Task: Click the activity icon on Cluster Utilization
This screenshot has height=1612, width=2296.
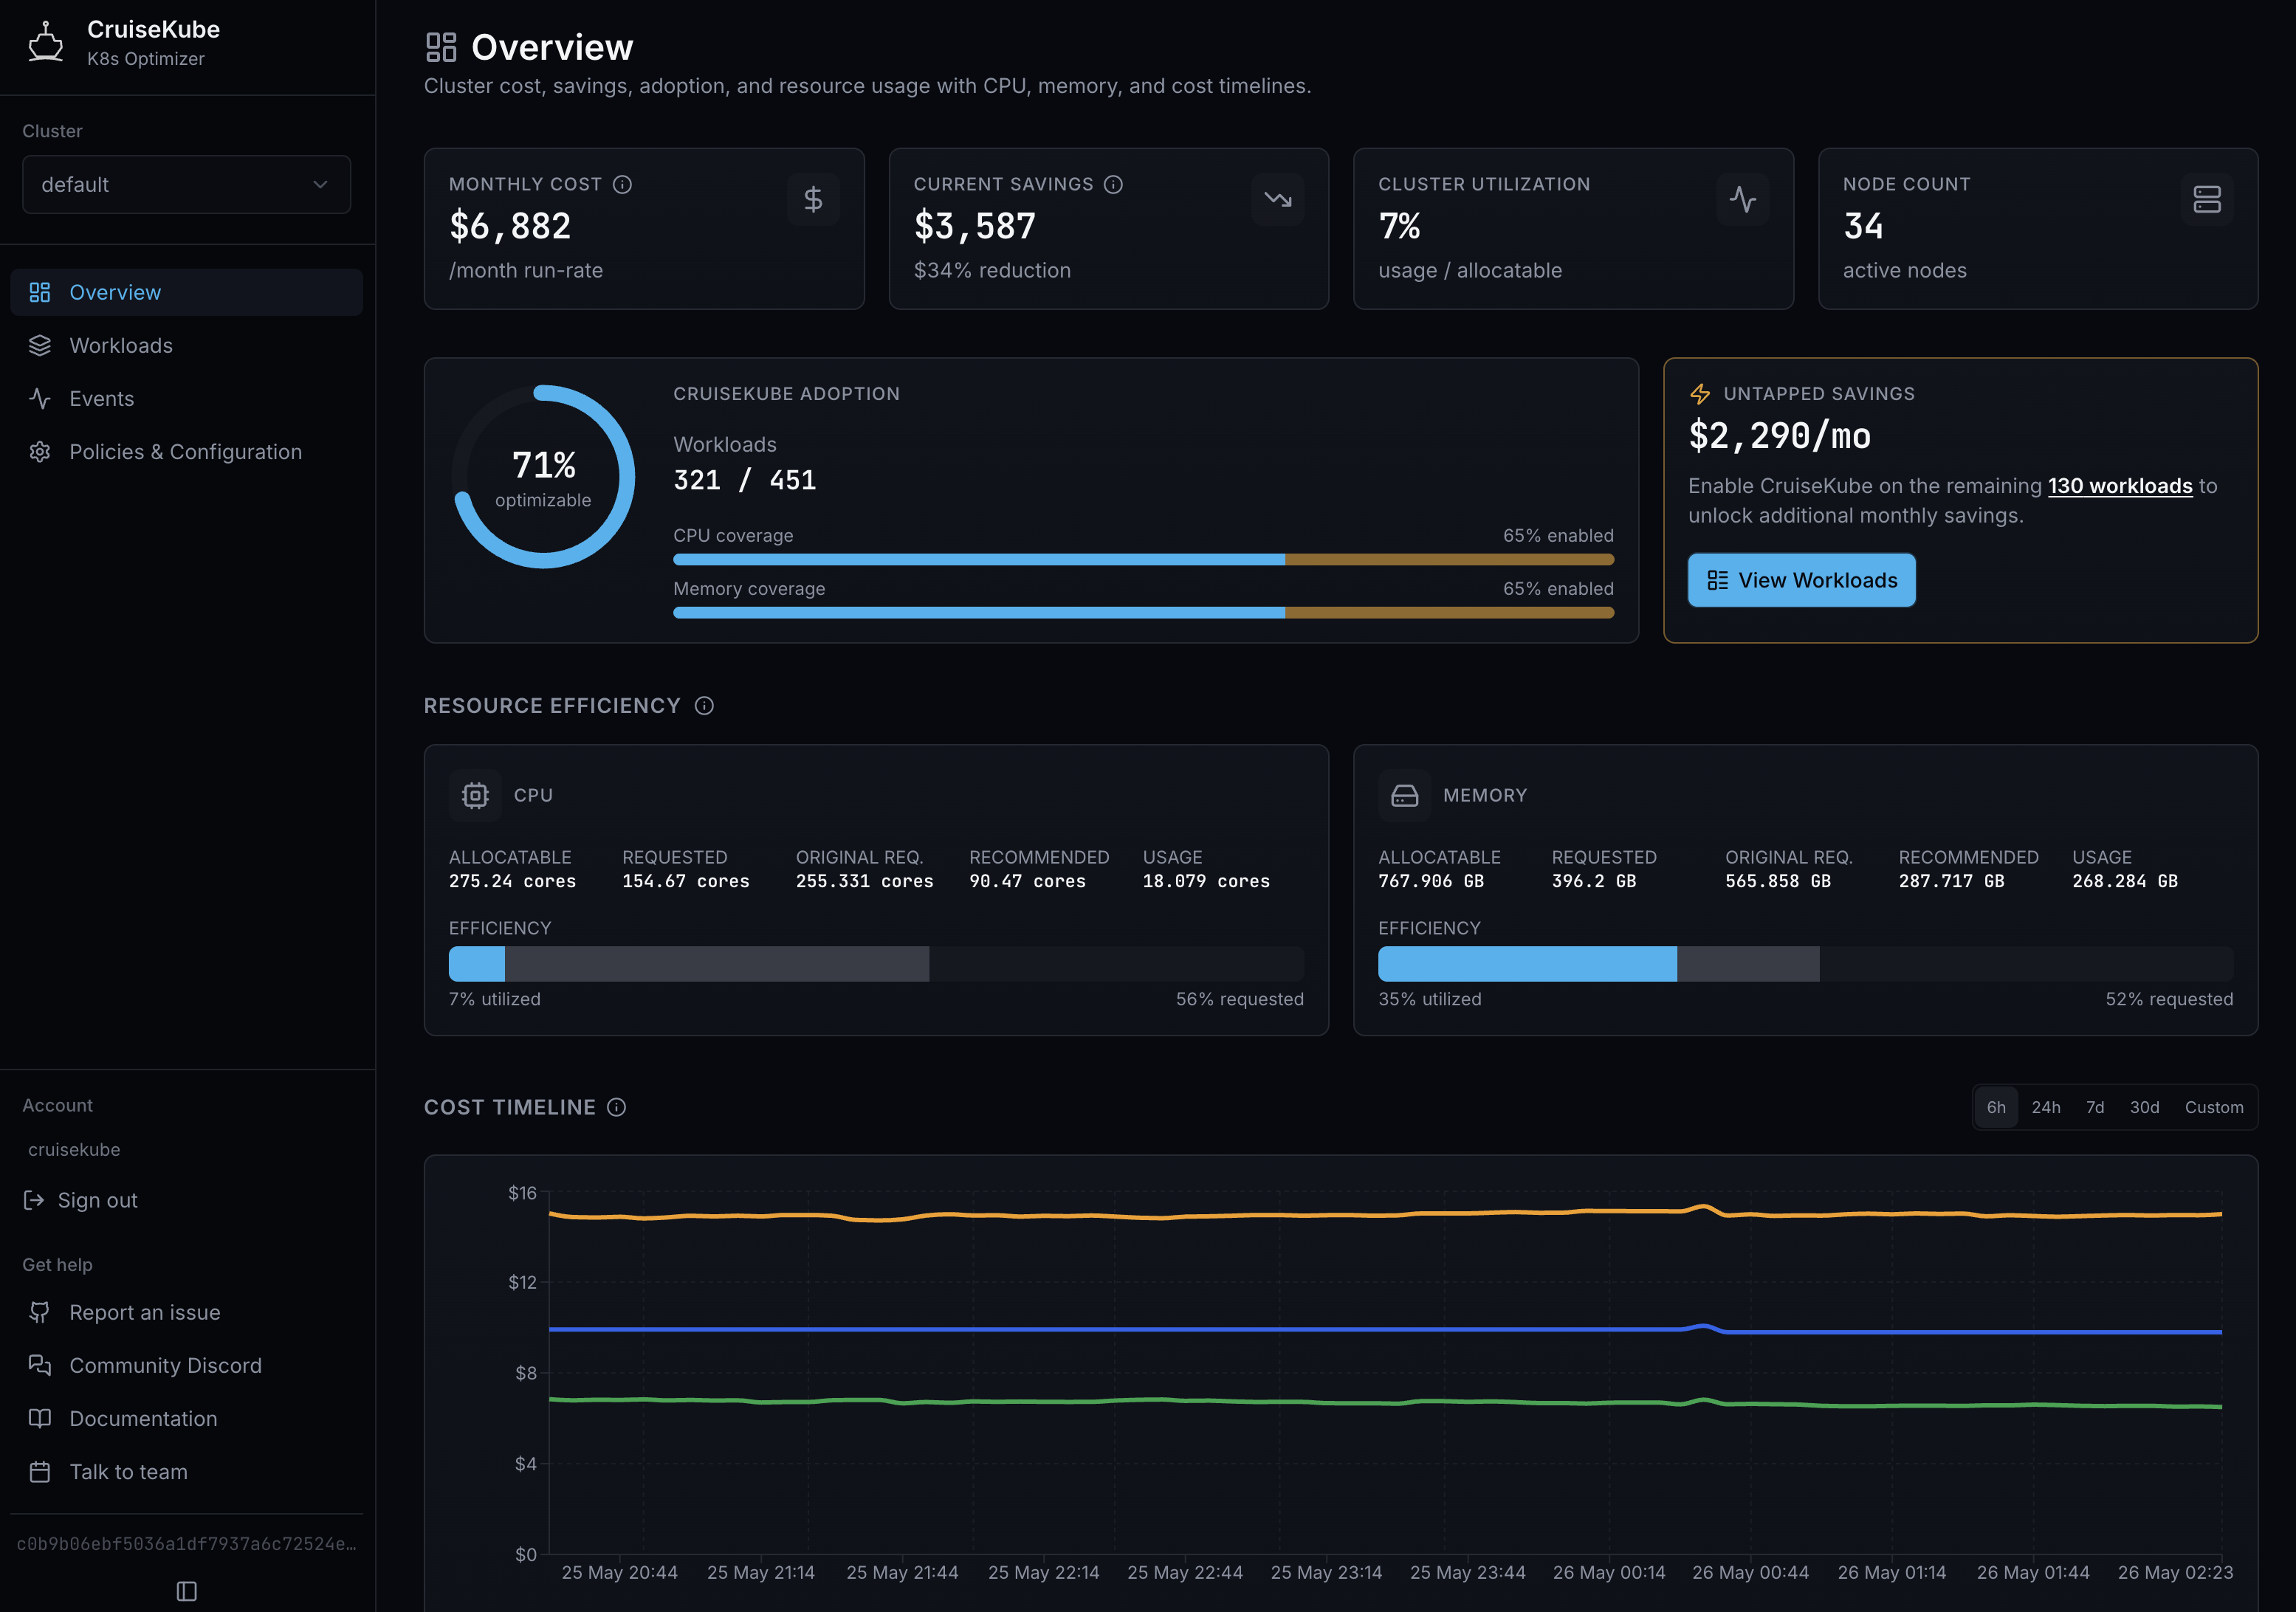Action: 1743,199
